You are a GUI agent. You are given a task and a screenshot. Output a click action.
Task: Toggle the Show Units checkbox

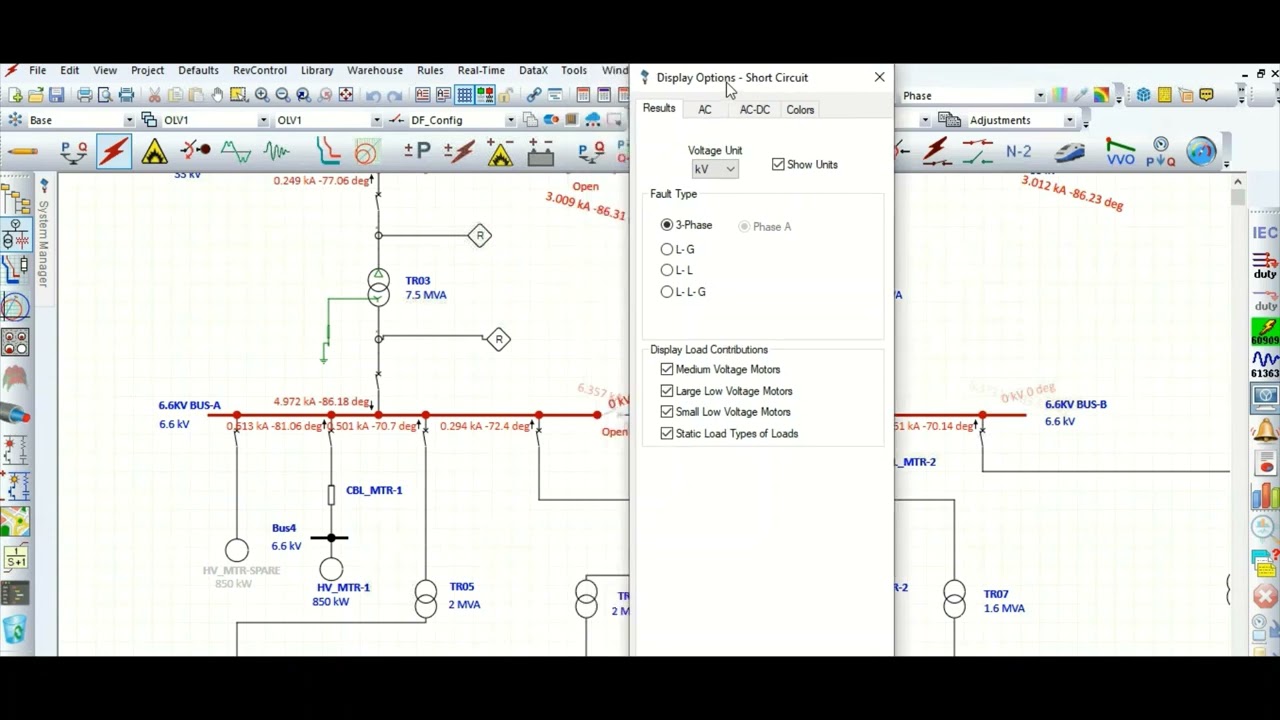coord(778,164)
